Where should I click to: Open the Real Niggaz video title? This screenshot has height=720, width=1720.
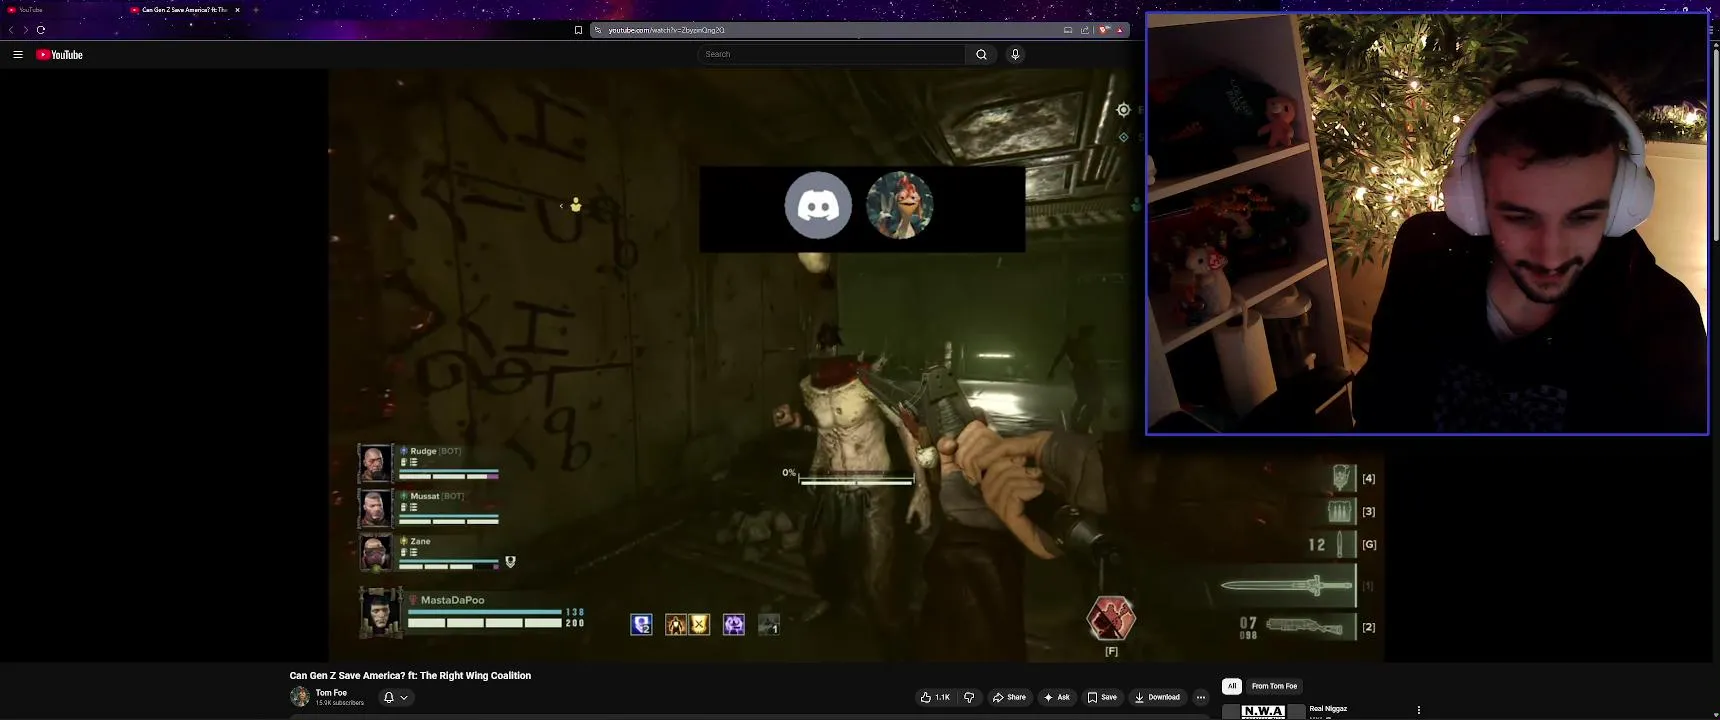click(x=1328, y=709)
